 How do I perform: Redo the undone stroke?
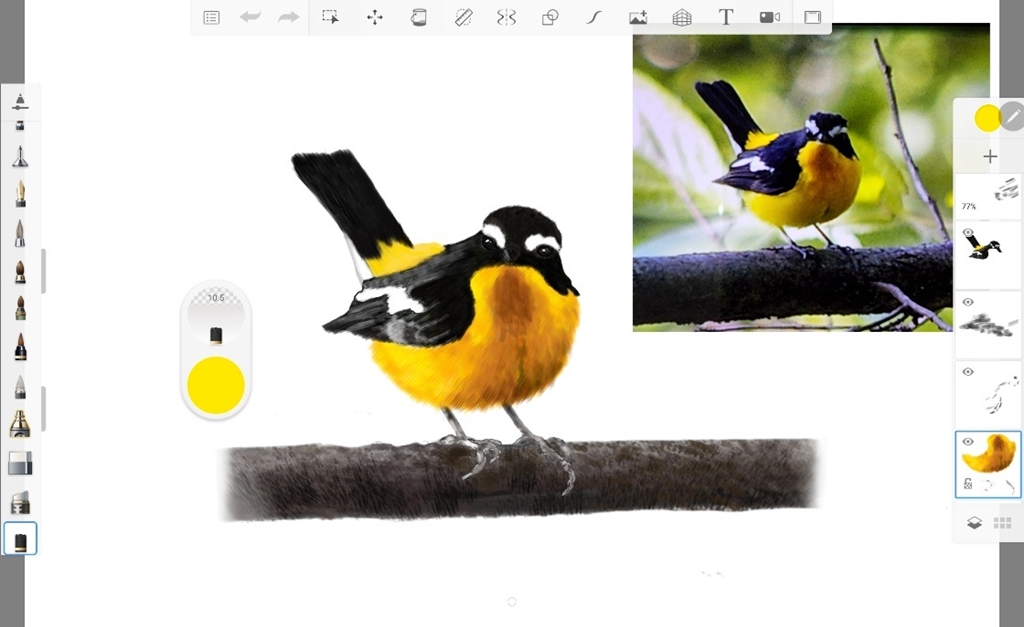288,17
